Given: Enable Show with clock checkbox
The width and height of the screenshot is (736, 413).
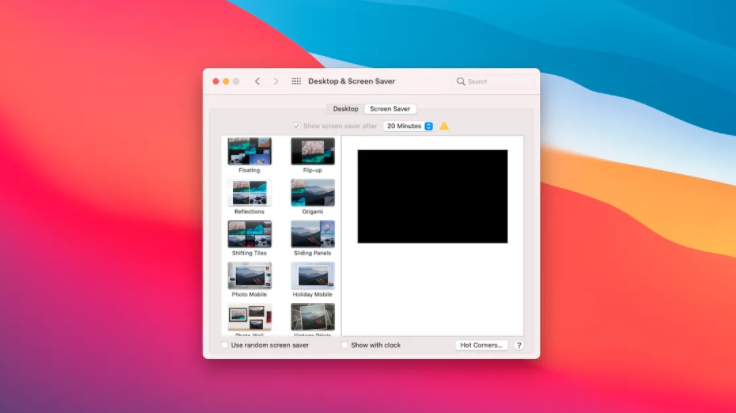Looking at the screenshot, I should [x=345, y=345].
